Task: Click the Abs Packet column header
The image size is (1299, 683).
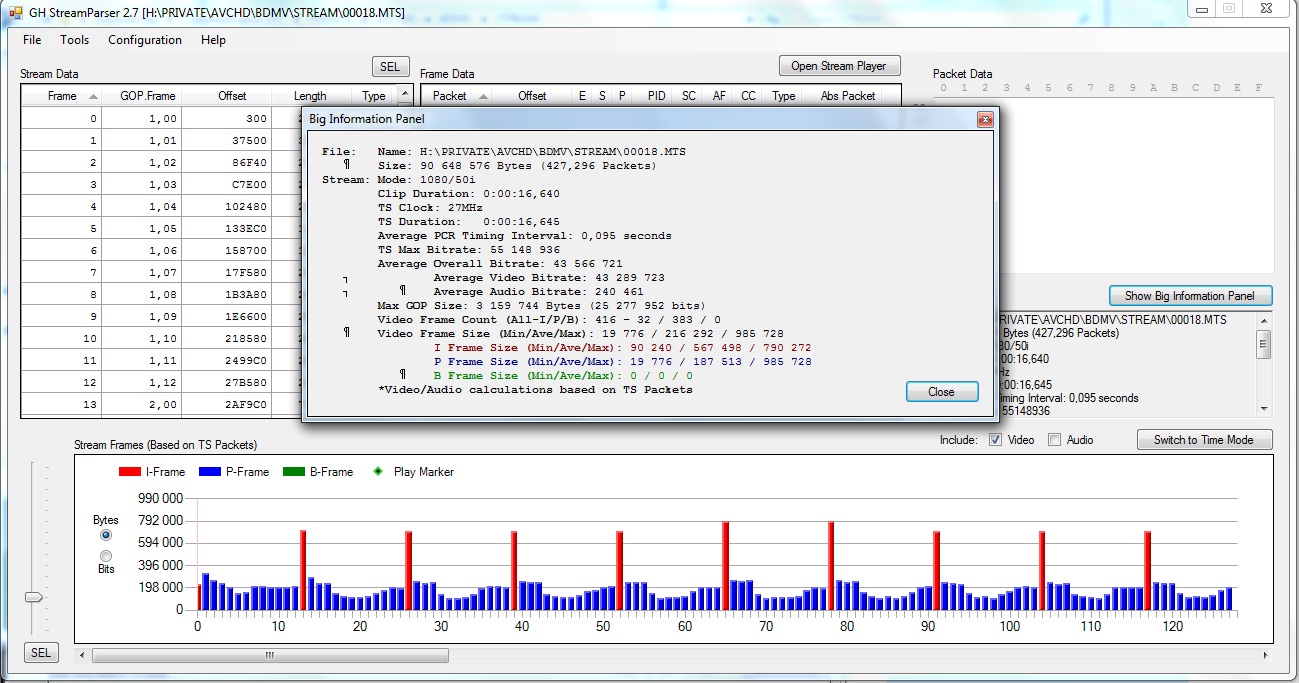Action: click(x=848, y=96)
